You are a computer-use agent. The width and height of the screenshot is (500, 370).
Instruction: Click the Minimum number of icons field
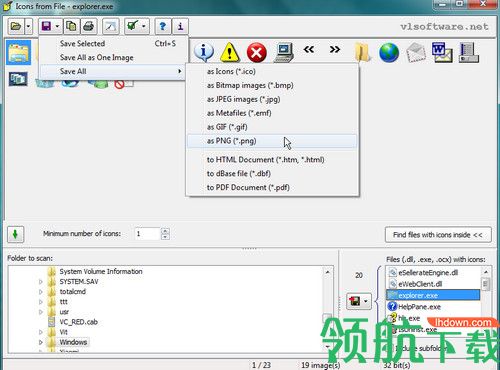[x=147, y=234]
